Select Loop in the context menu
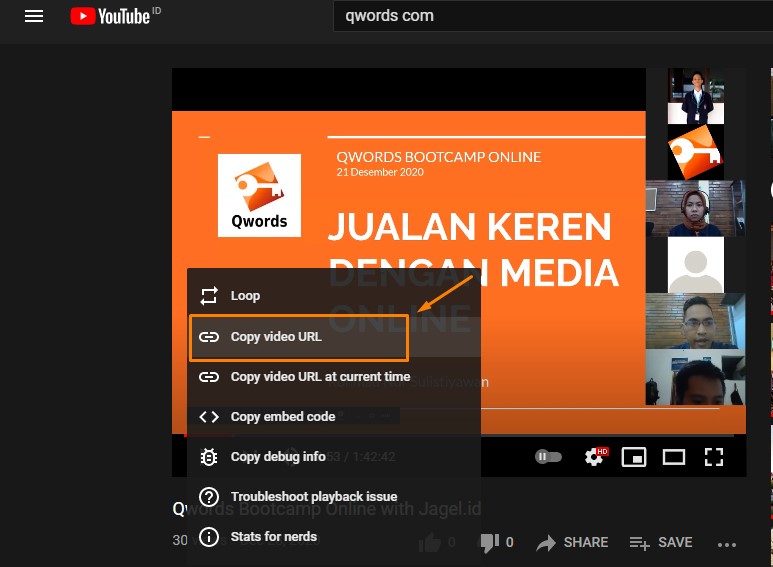 334,295
